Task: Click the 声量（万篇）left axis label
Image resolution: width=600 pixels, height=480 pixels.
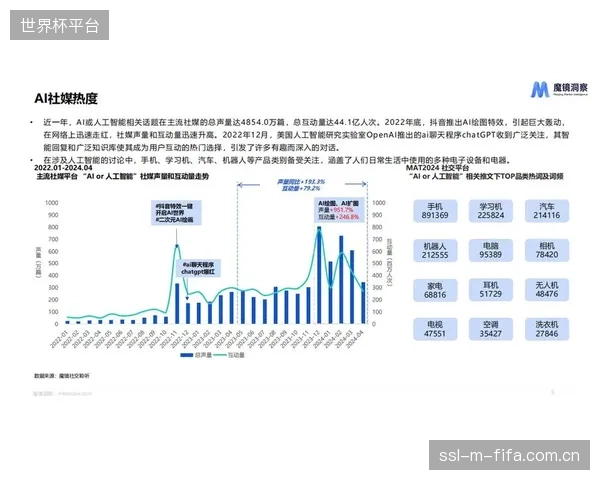Action: pos(38,262)
